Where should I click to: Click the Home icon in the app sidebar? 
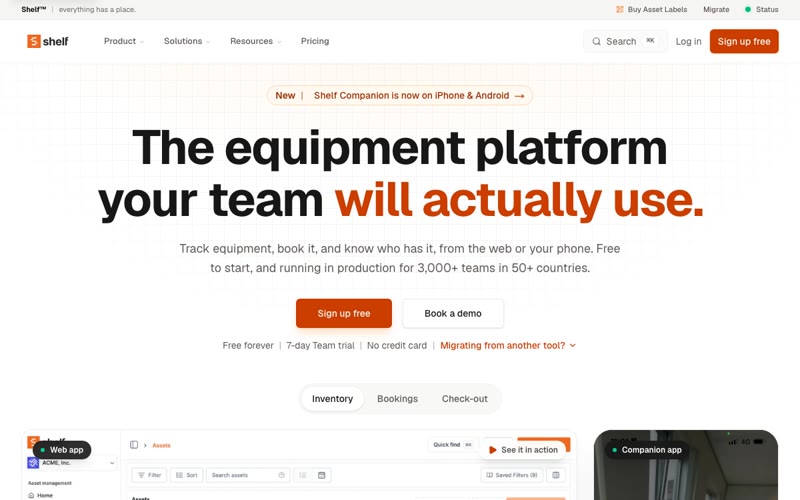(x=31, y=495)
